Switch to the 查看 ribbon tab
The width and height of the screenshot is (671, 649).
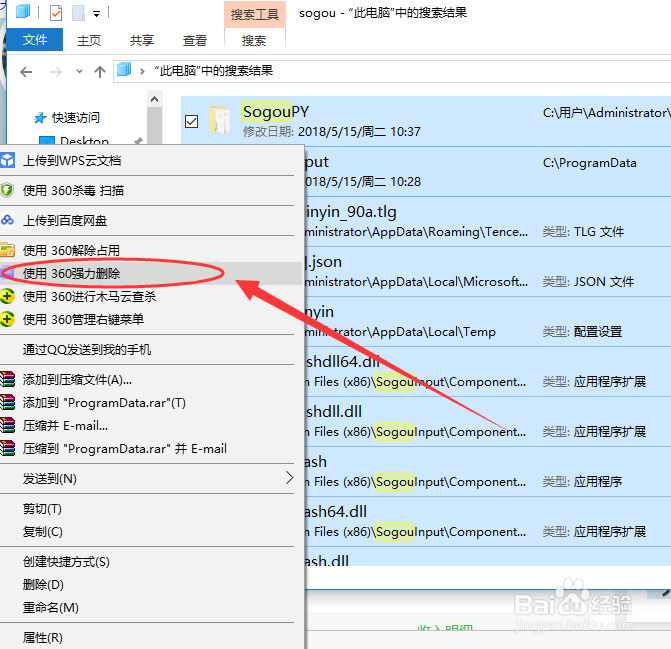(x=195, y=41)
